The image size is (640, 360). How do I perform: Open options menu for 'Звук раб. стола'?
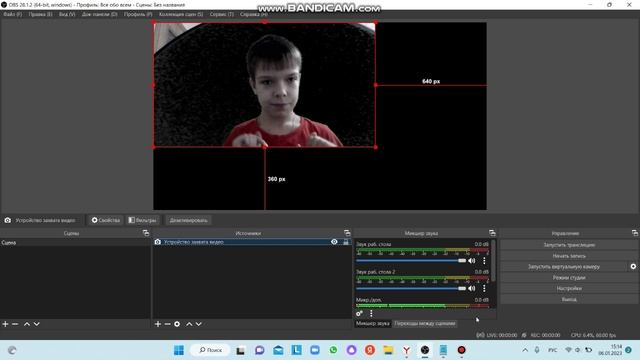pyautogui.click(x=484, y=260)
